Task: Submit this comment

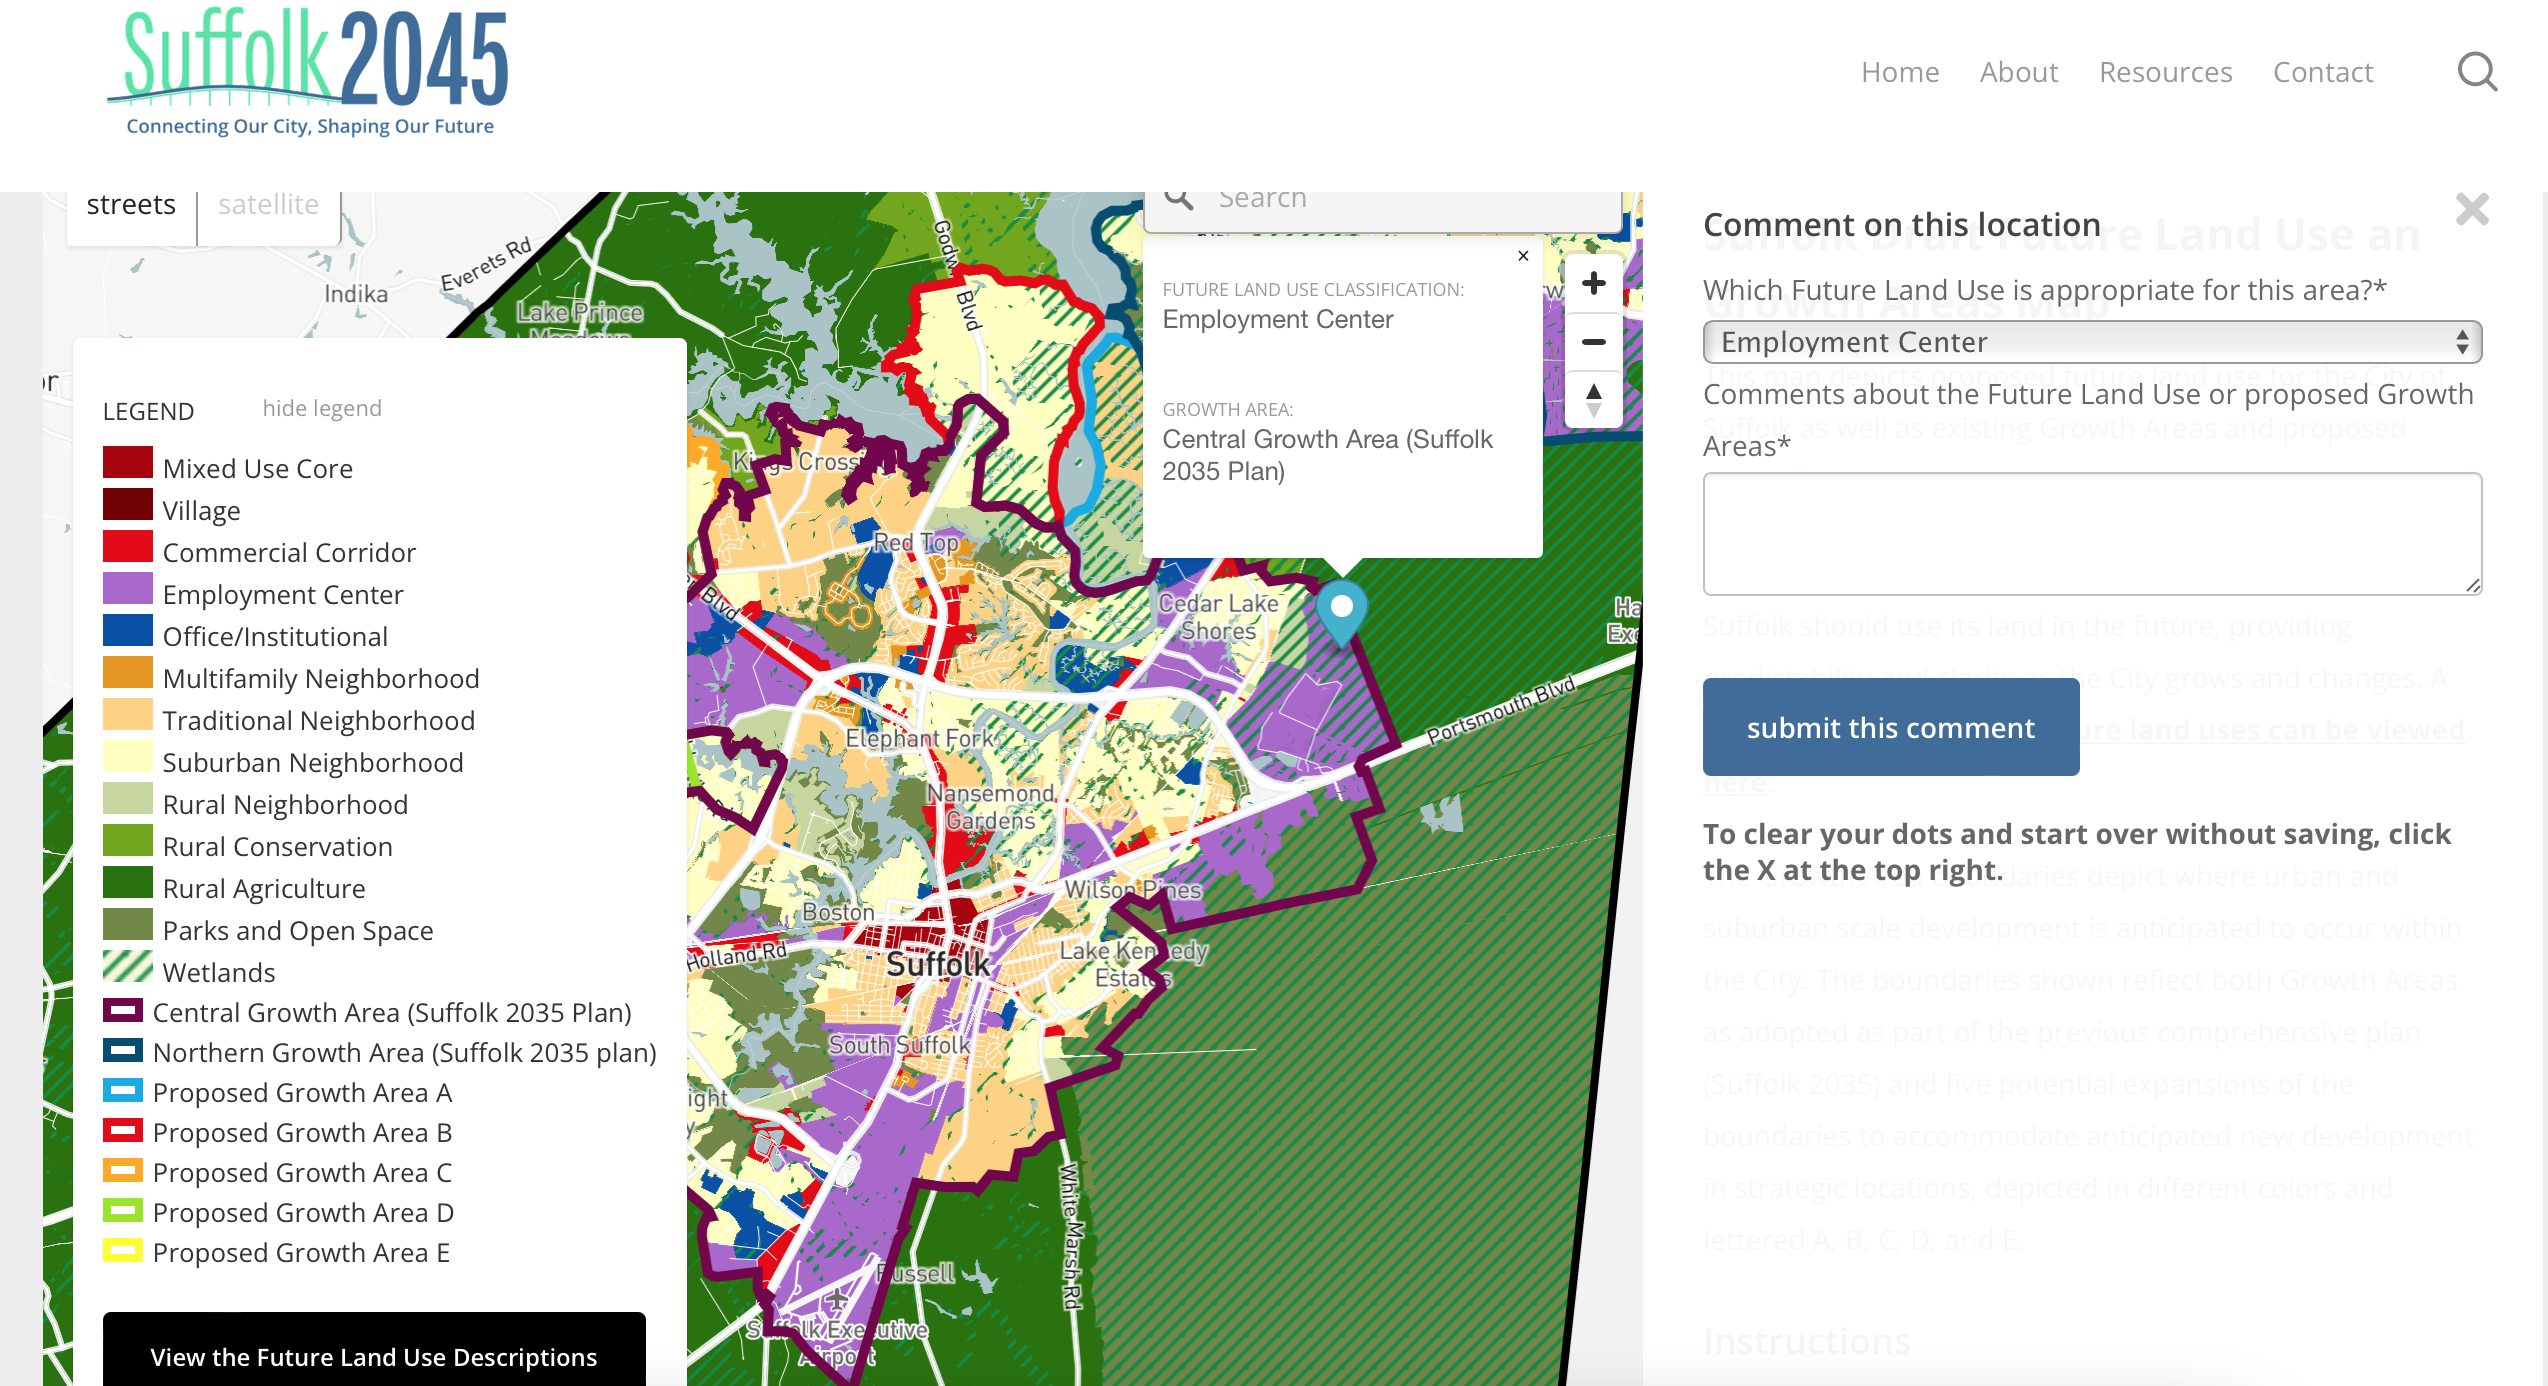Action: pos(1890,727)
